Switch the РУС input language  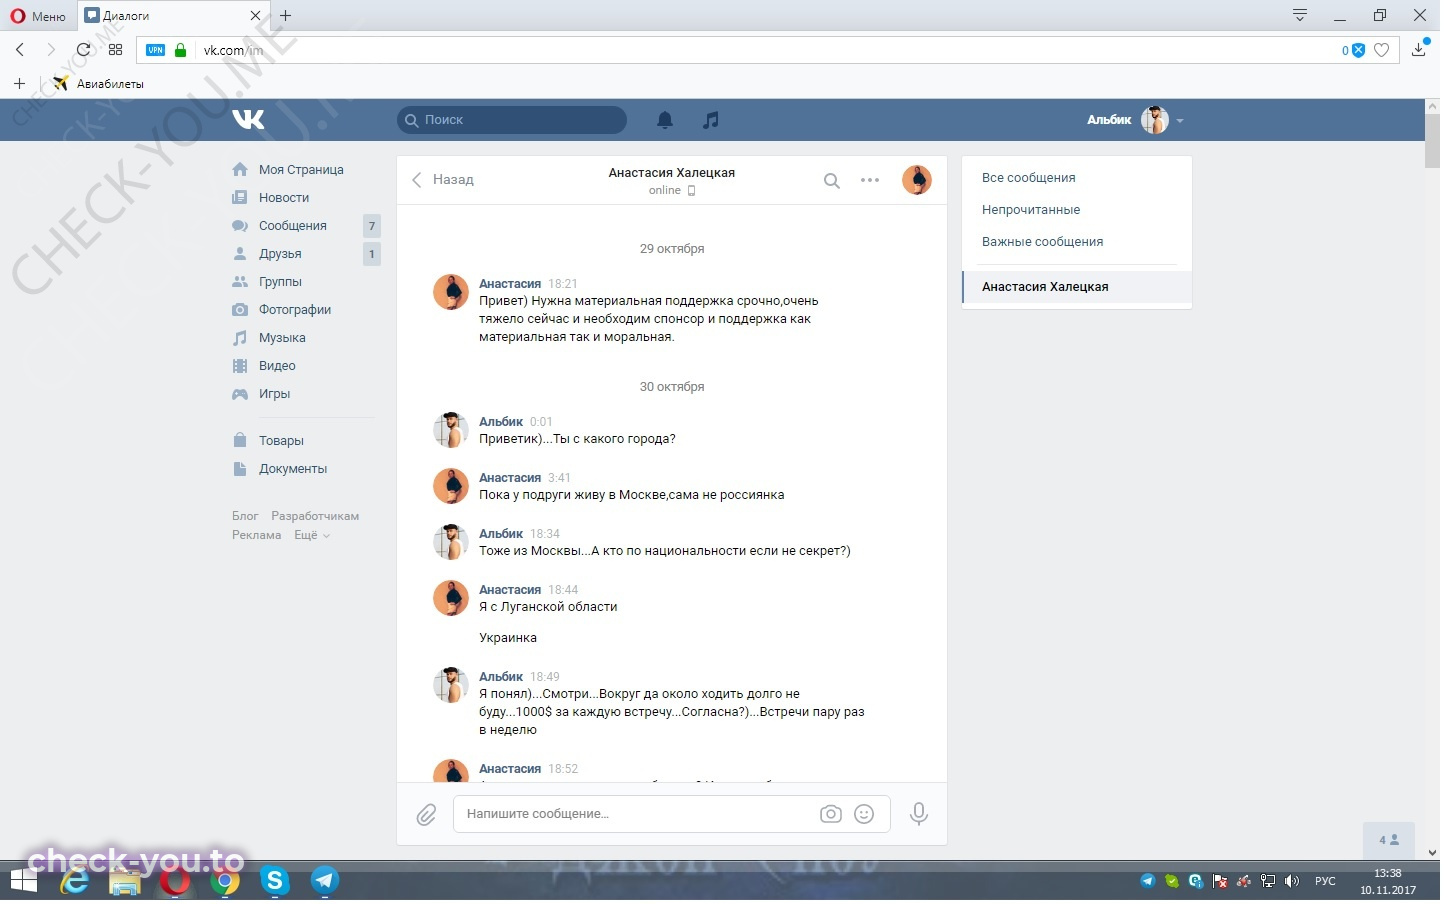1325,881
